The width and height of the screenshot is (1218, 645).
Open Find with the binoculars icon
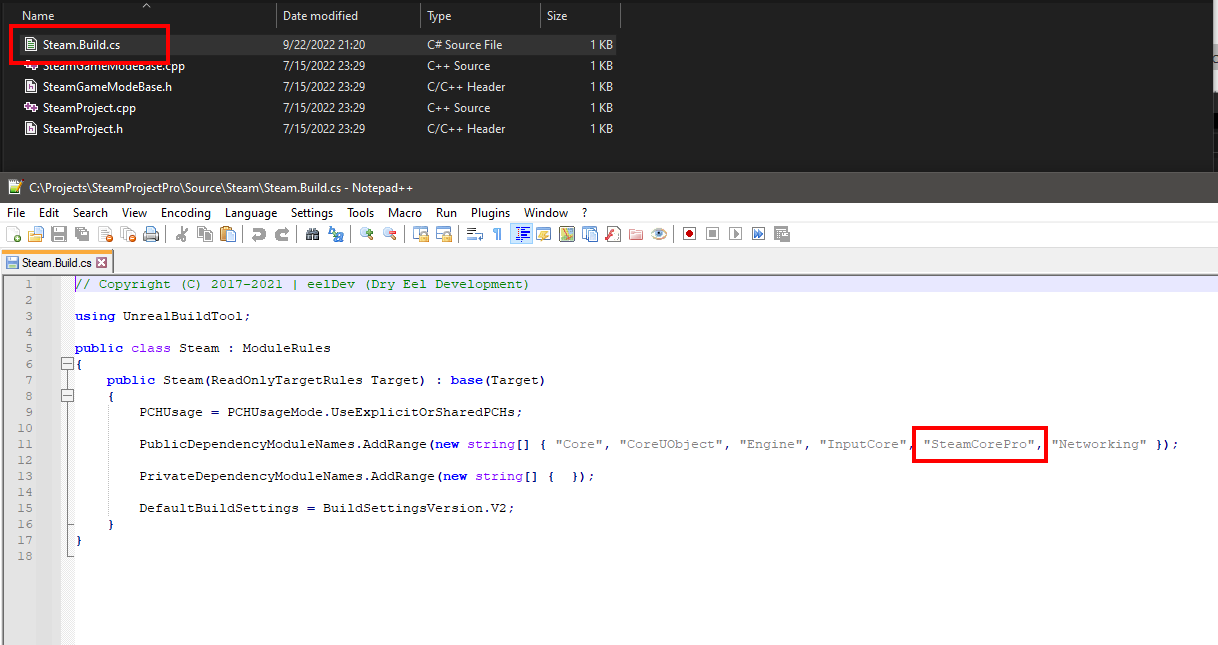coord(313,234)
